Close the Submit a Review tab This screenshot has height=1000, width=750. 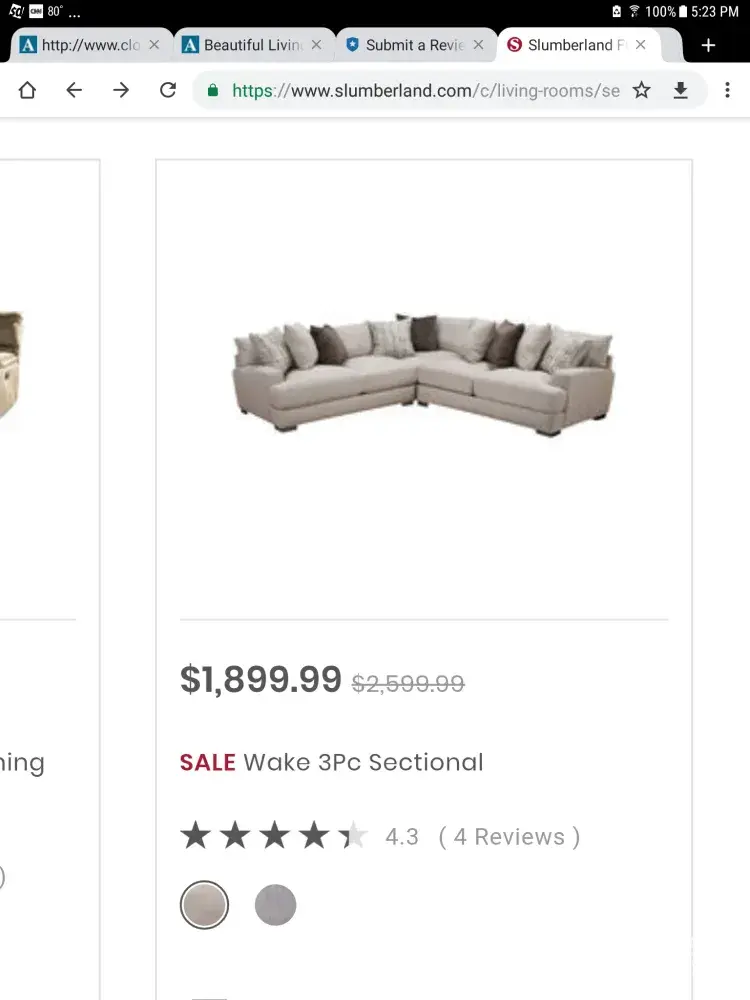[478, 45]
